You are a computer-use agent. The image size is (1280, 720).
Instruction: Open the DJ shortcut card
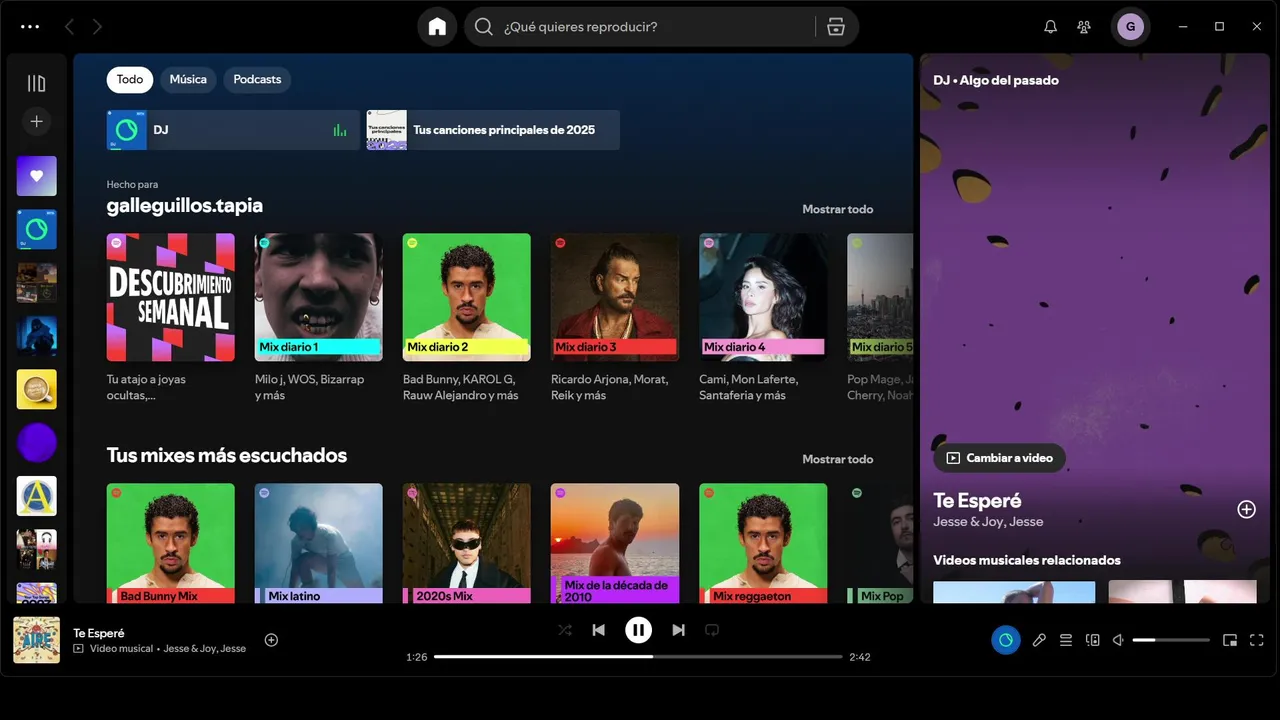point(233,130)
